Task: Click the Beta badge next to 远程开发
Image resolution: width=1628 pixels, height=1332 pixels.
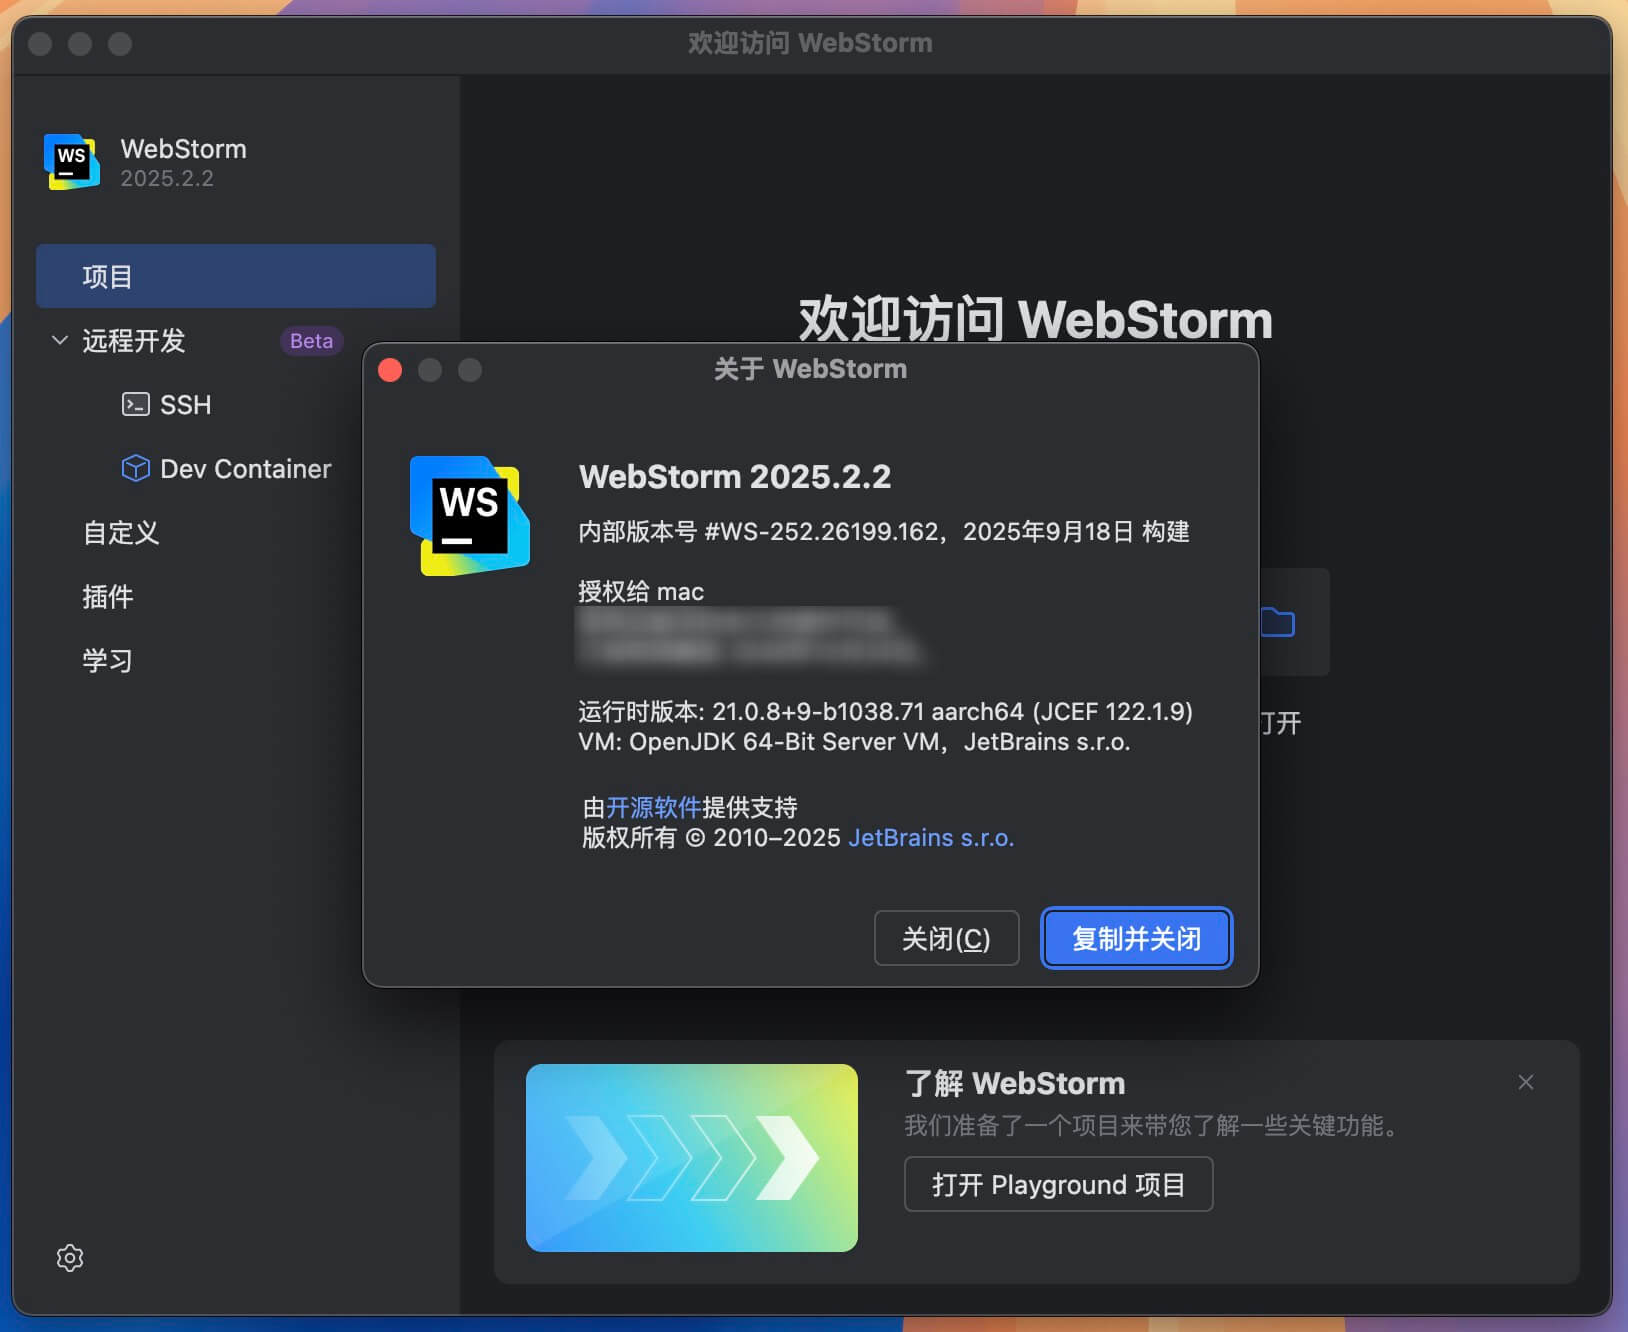Action: point(311,341)
